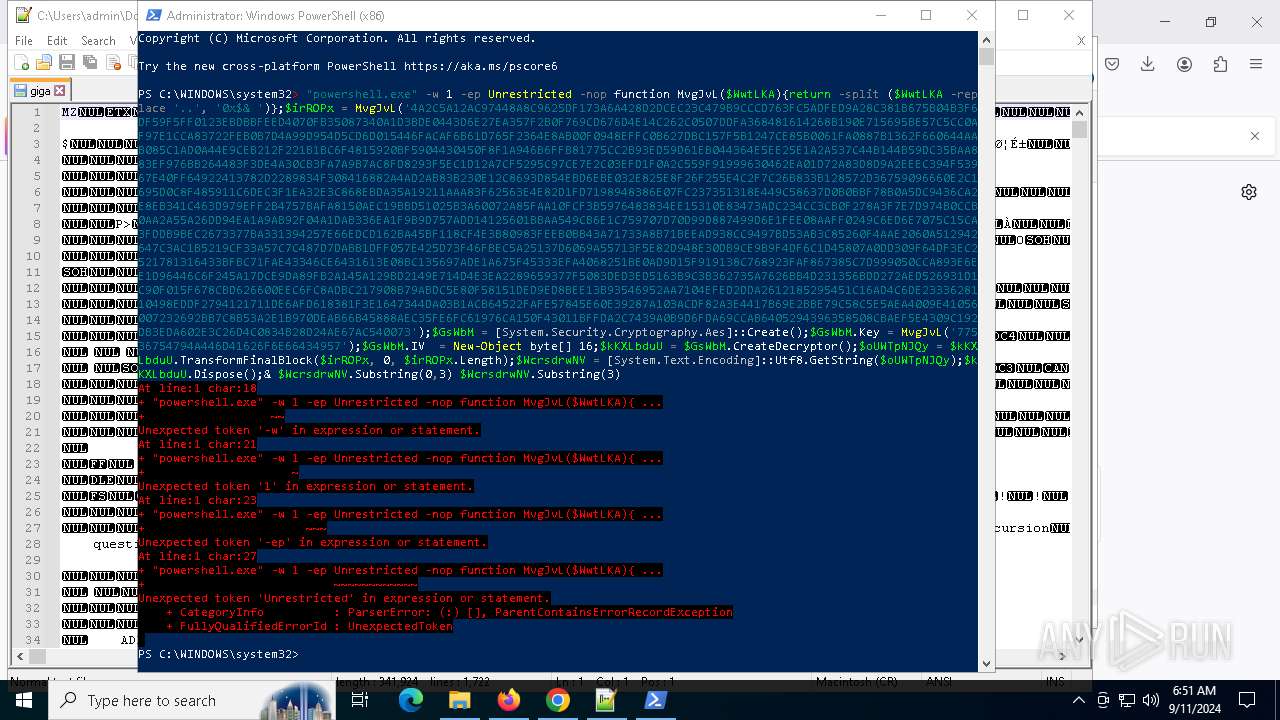Click the volume speaker icon in tray
Screen dimensions: 1280x720
click(1151, 700)
